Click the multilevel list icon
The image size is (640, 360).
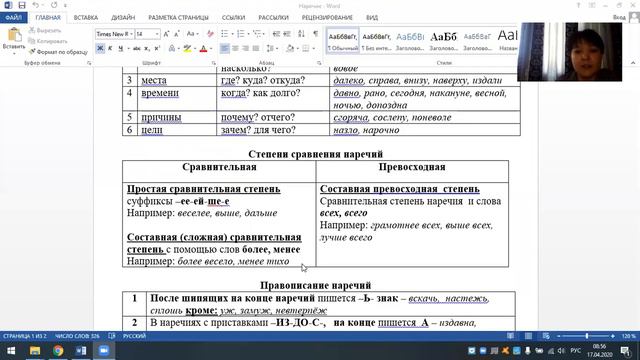click(x=257, y=34)
